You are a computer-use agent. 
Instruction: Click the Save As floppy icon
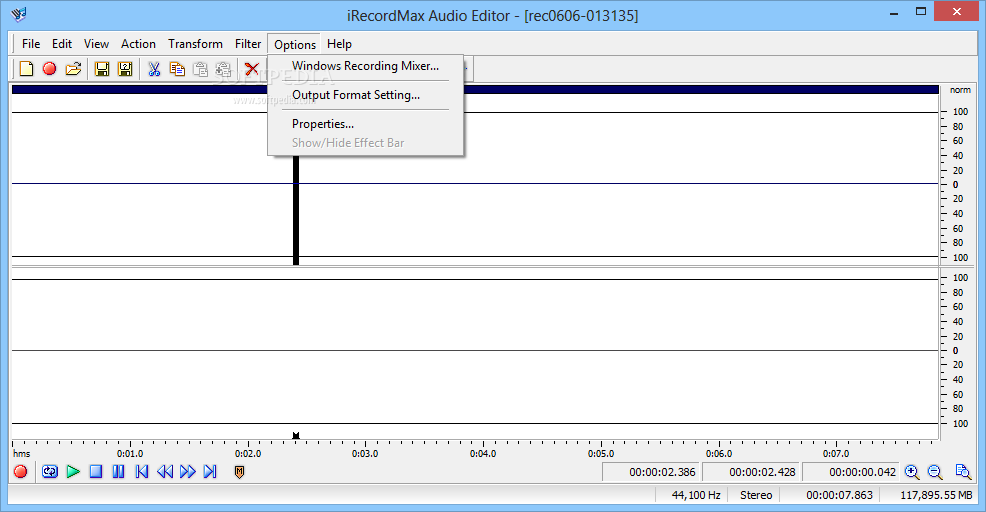tap(125, 69)
